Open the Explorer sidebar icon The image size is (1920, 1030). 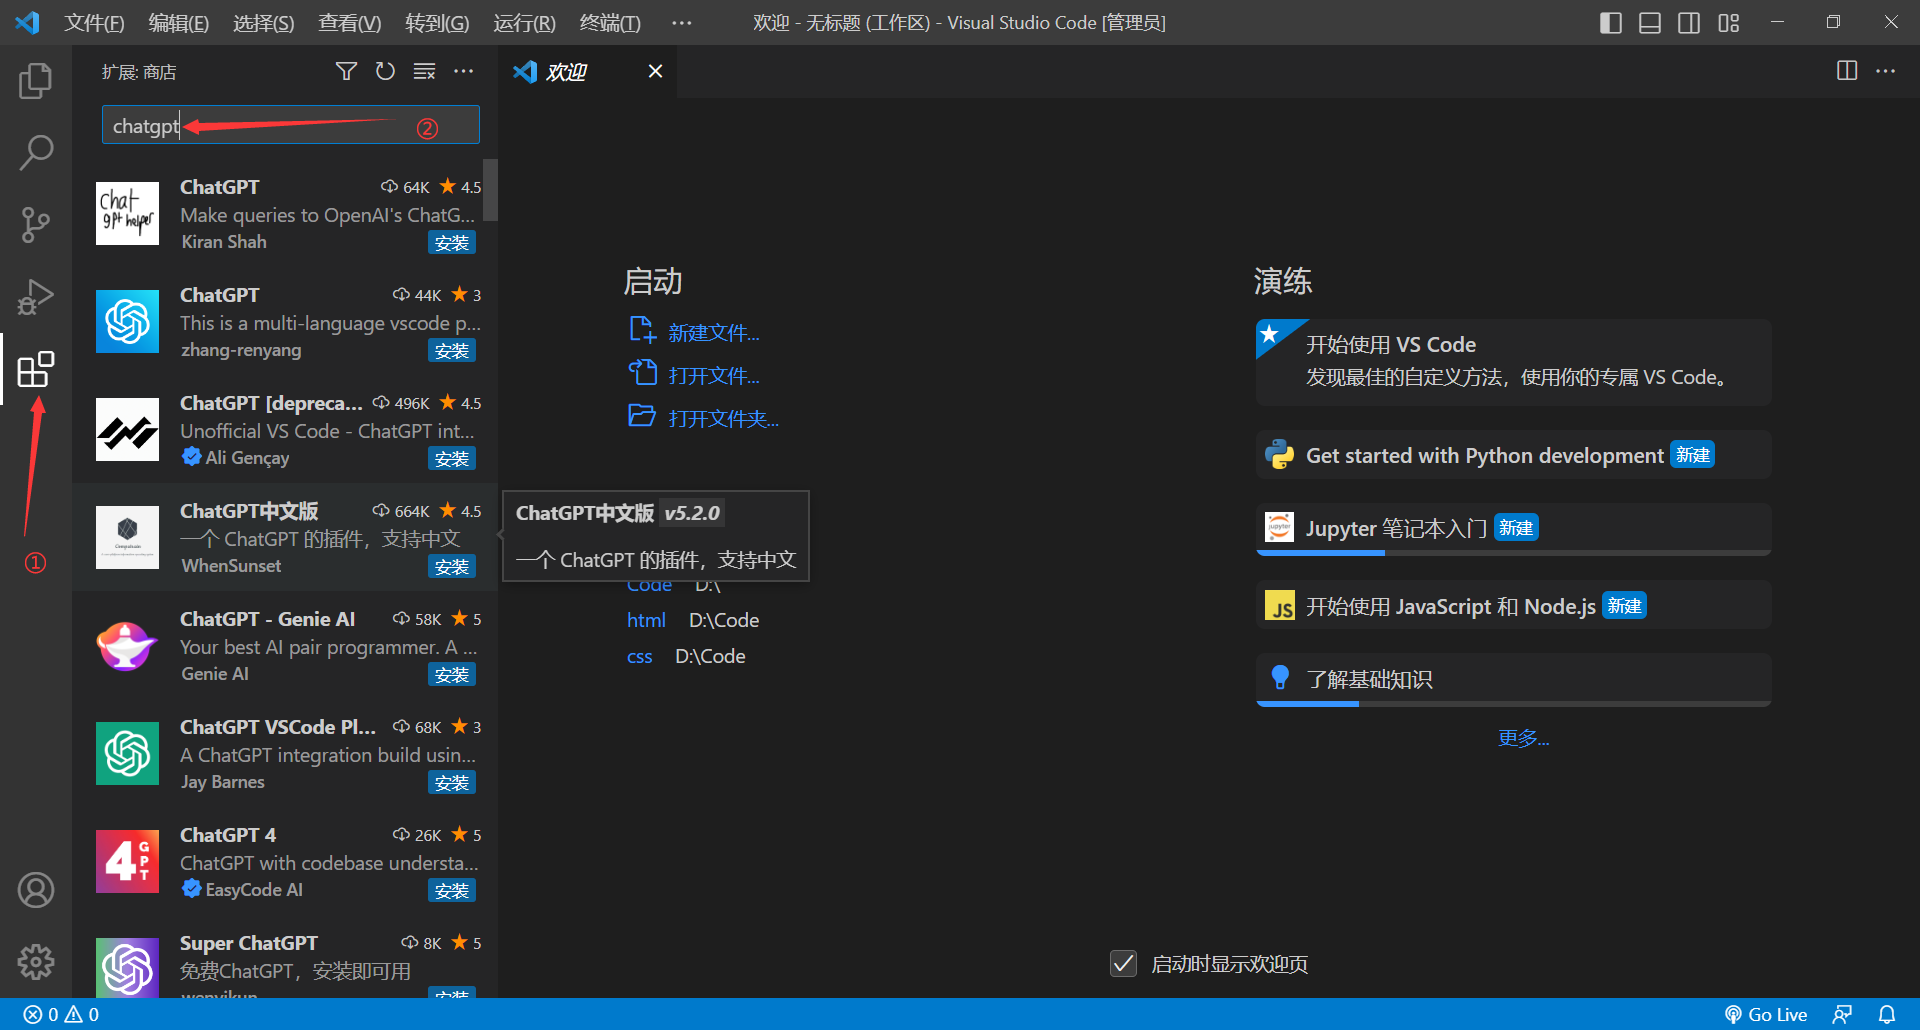[36, 81]
